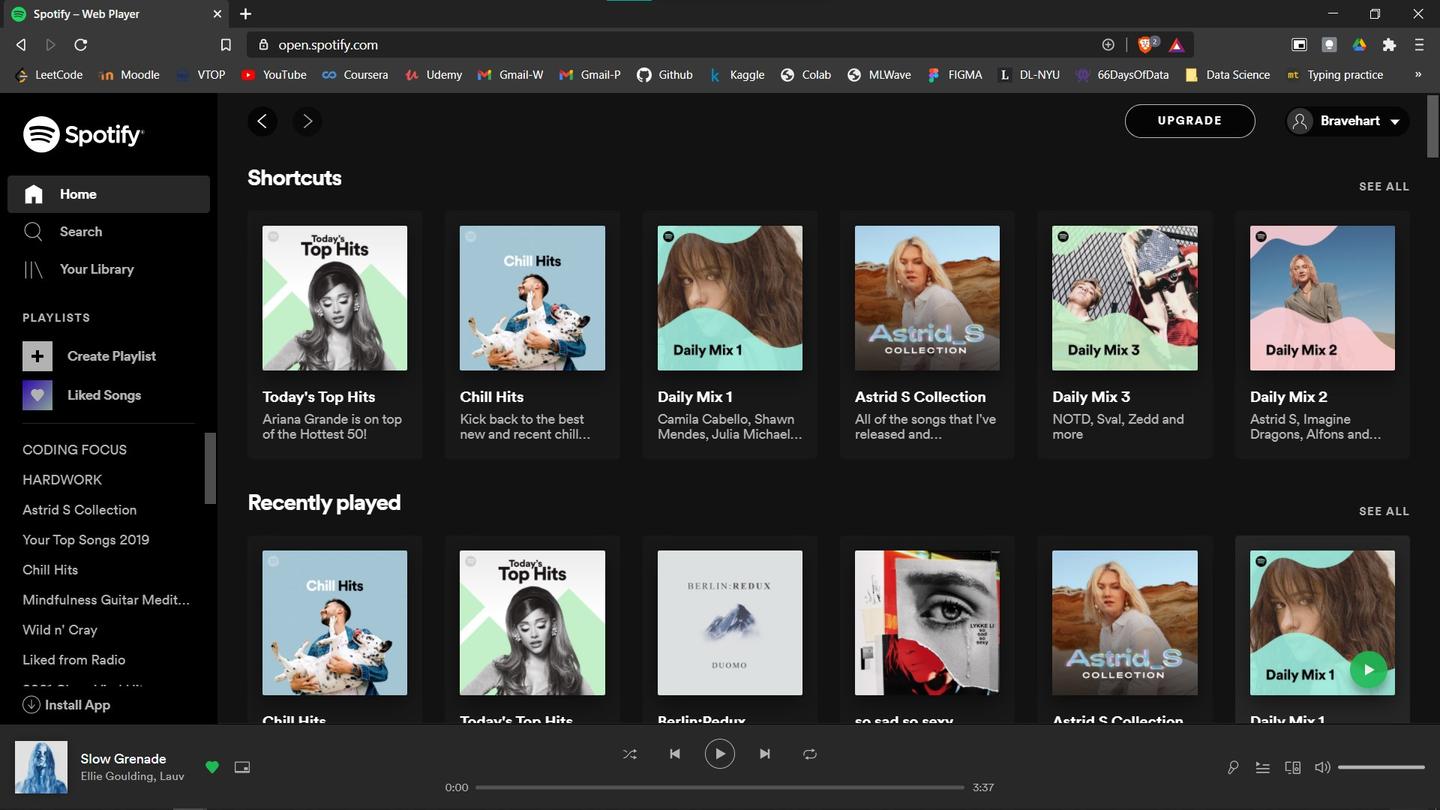This screenshot has width=1440, height=810.
Task: Expand the bookmarks overflow chevron
Action: [x=1418, y=75]
